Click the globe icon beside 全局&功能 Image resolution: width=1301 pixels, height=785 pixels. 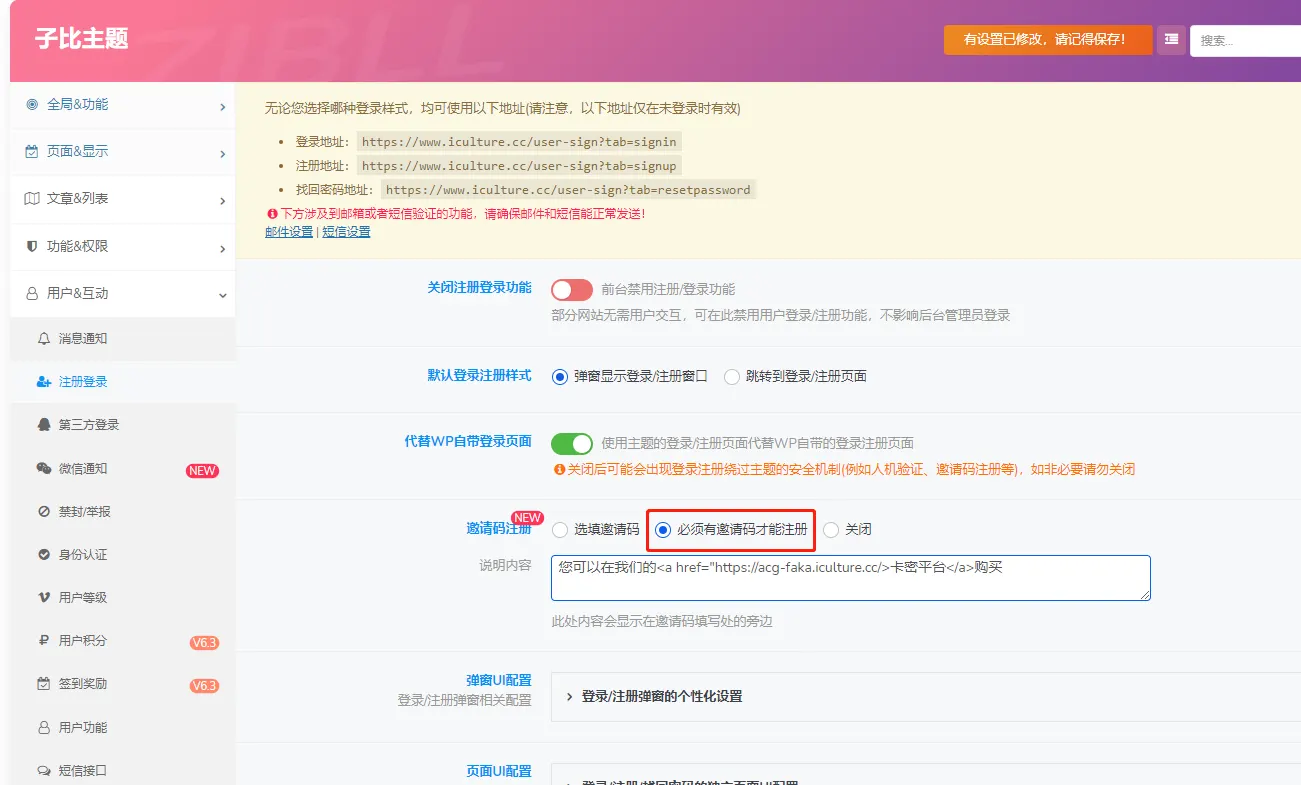tap(32, 104)
